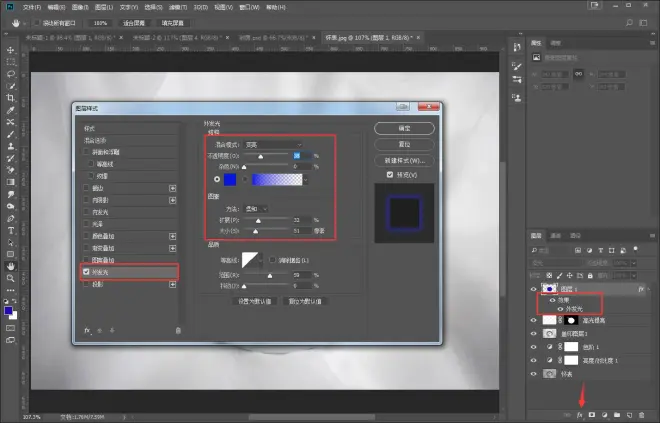660x423 pixels.
Task: Enable the 斜面和浮雕 style checkbox
Action: click(86, 152)
